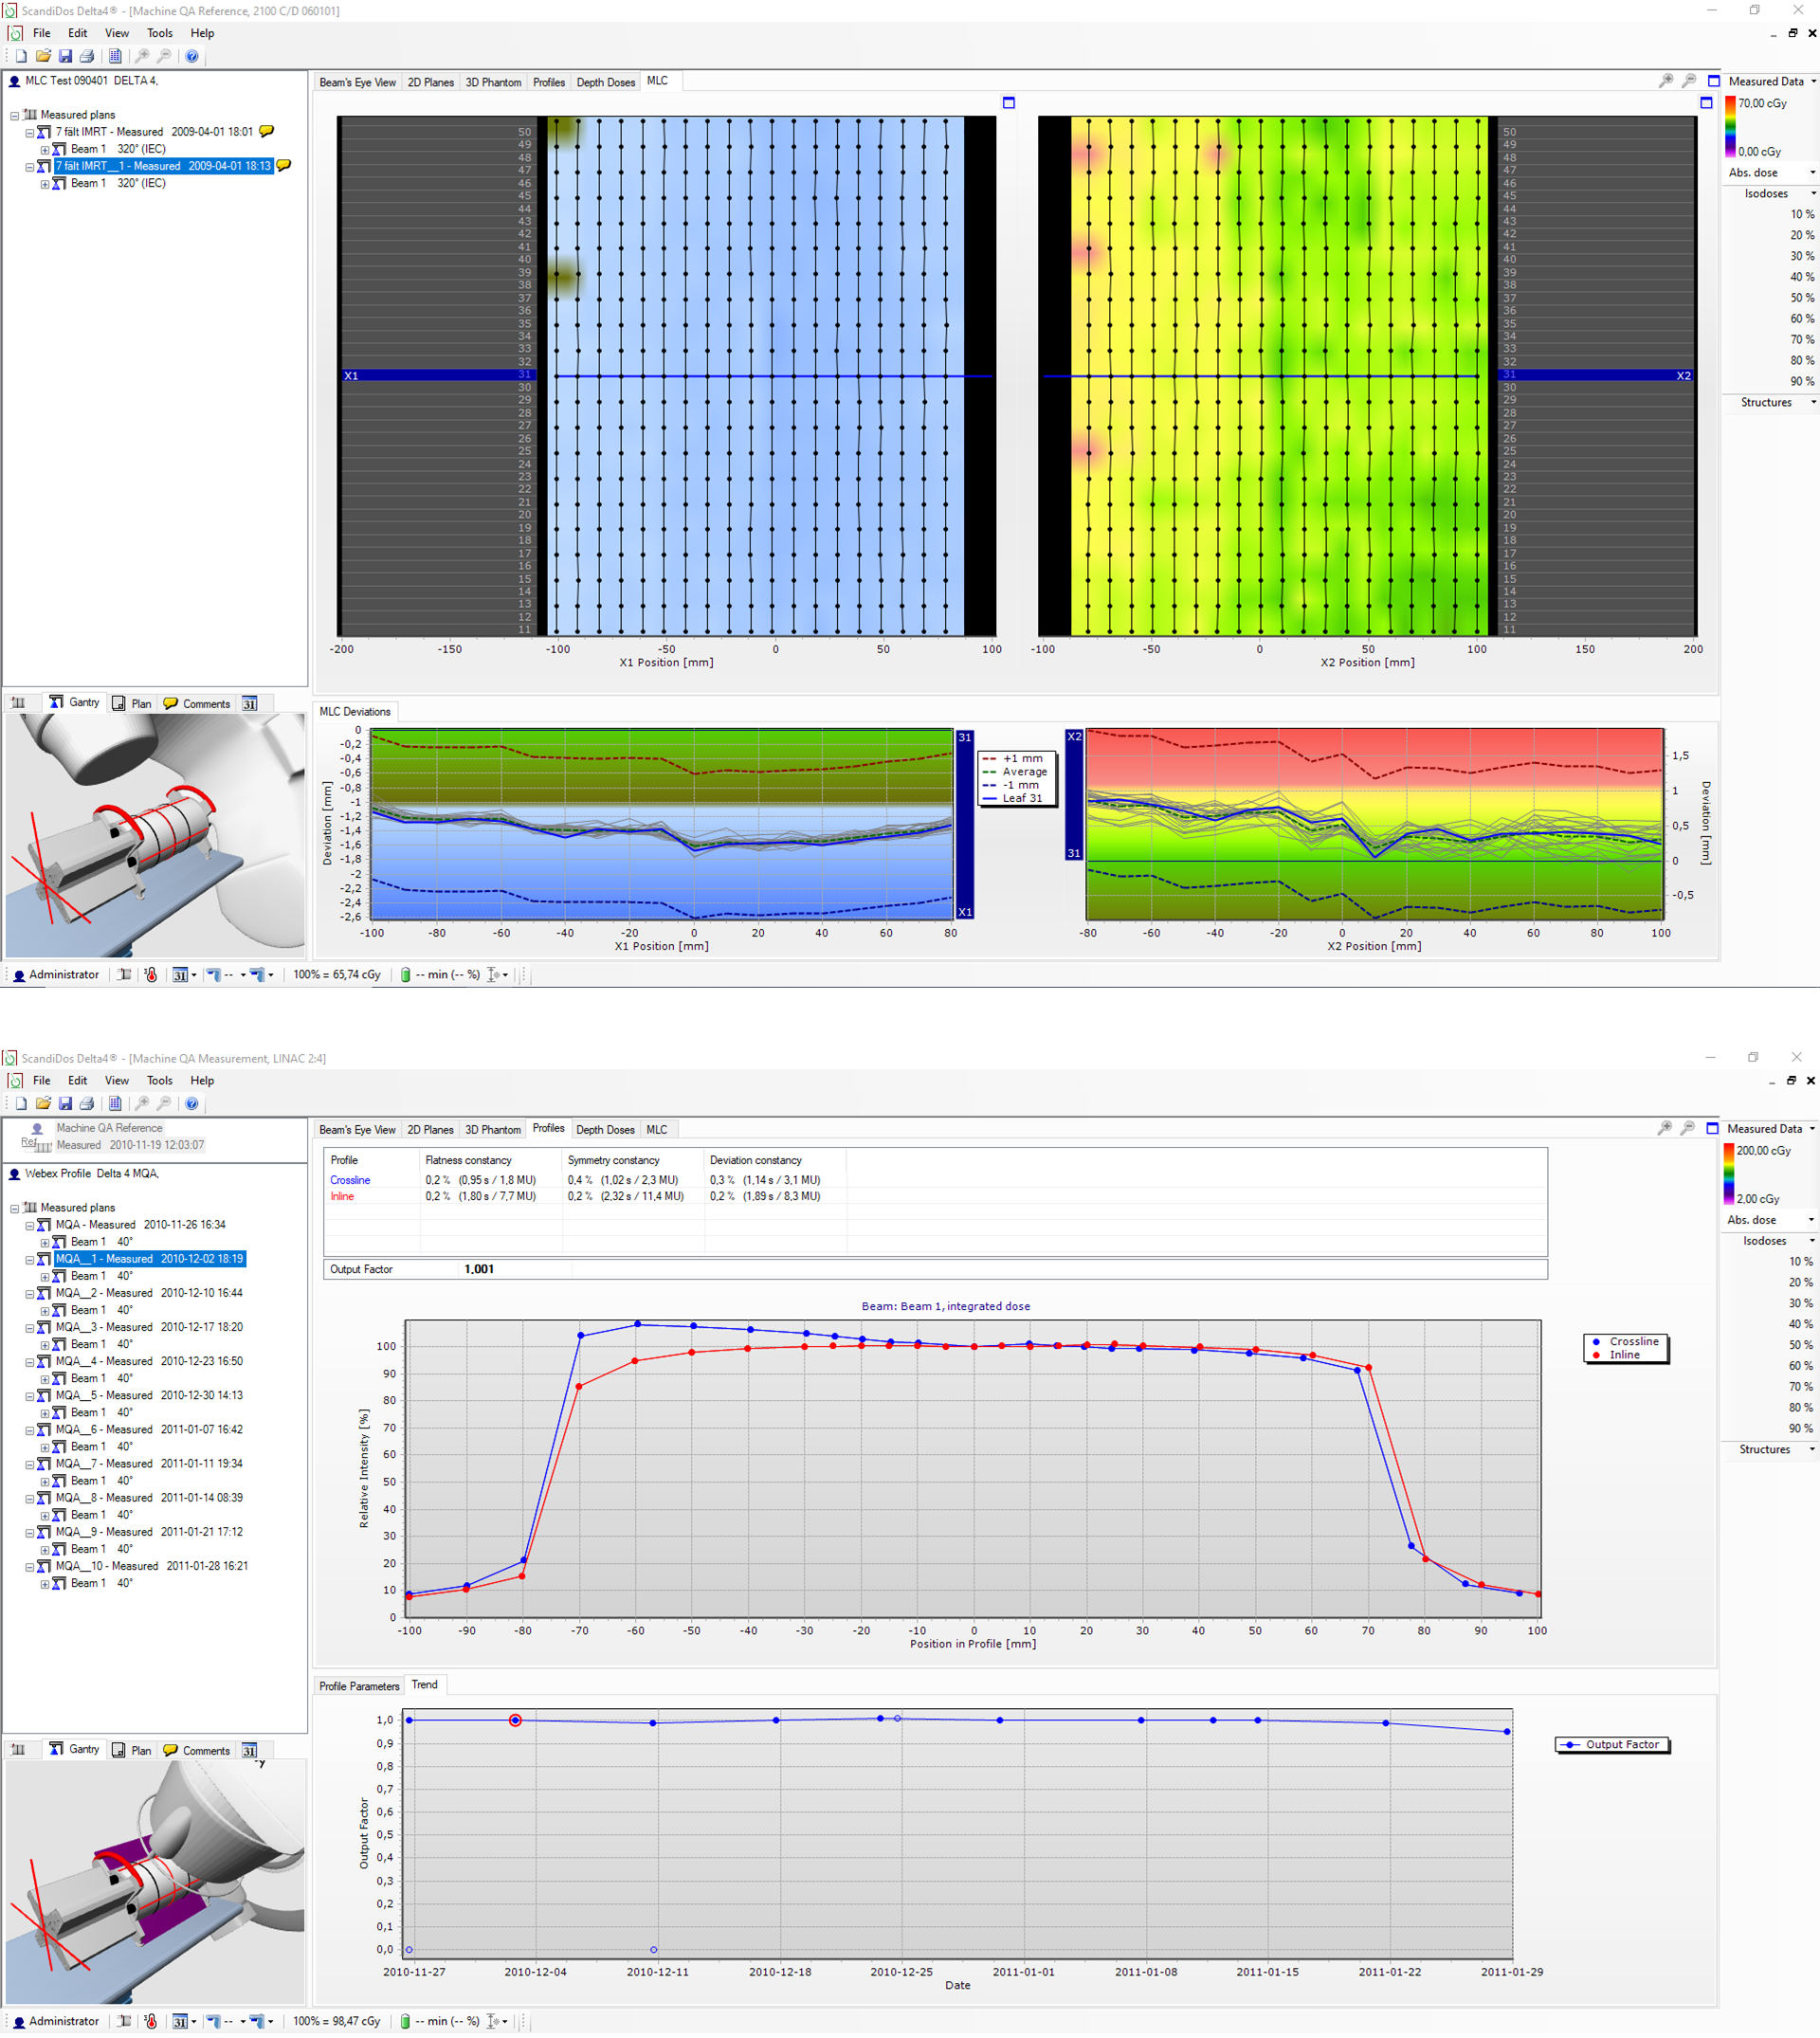Click the red-circled output factor trend point
1820x2038 pixels.
[x=515, y=1720]
